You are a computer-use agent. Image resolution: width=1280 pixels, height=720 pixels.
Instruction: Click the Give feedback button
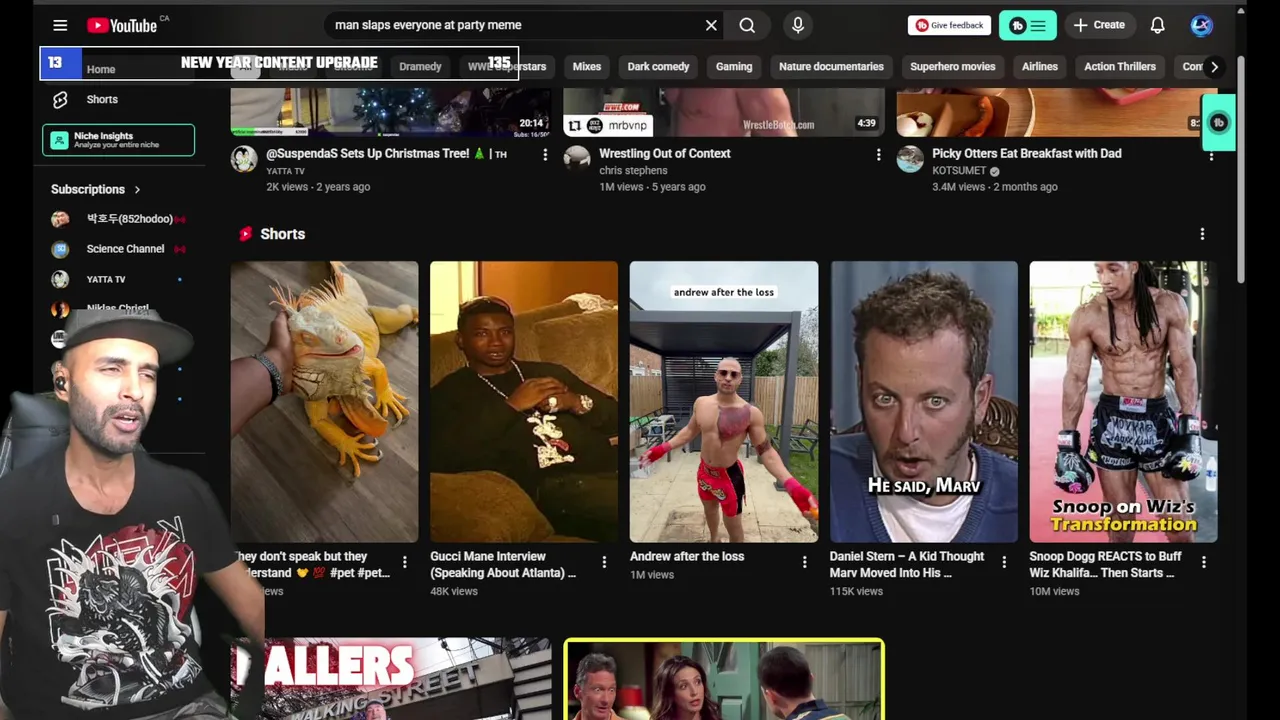[x=949, y=25]
